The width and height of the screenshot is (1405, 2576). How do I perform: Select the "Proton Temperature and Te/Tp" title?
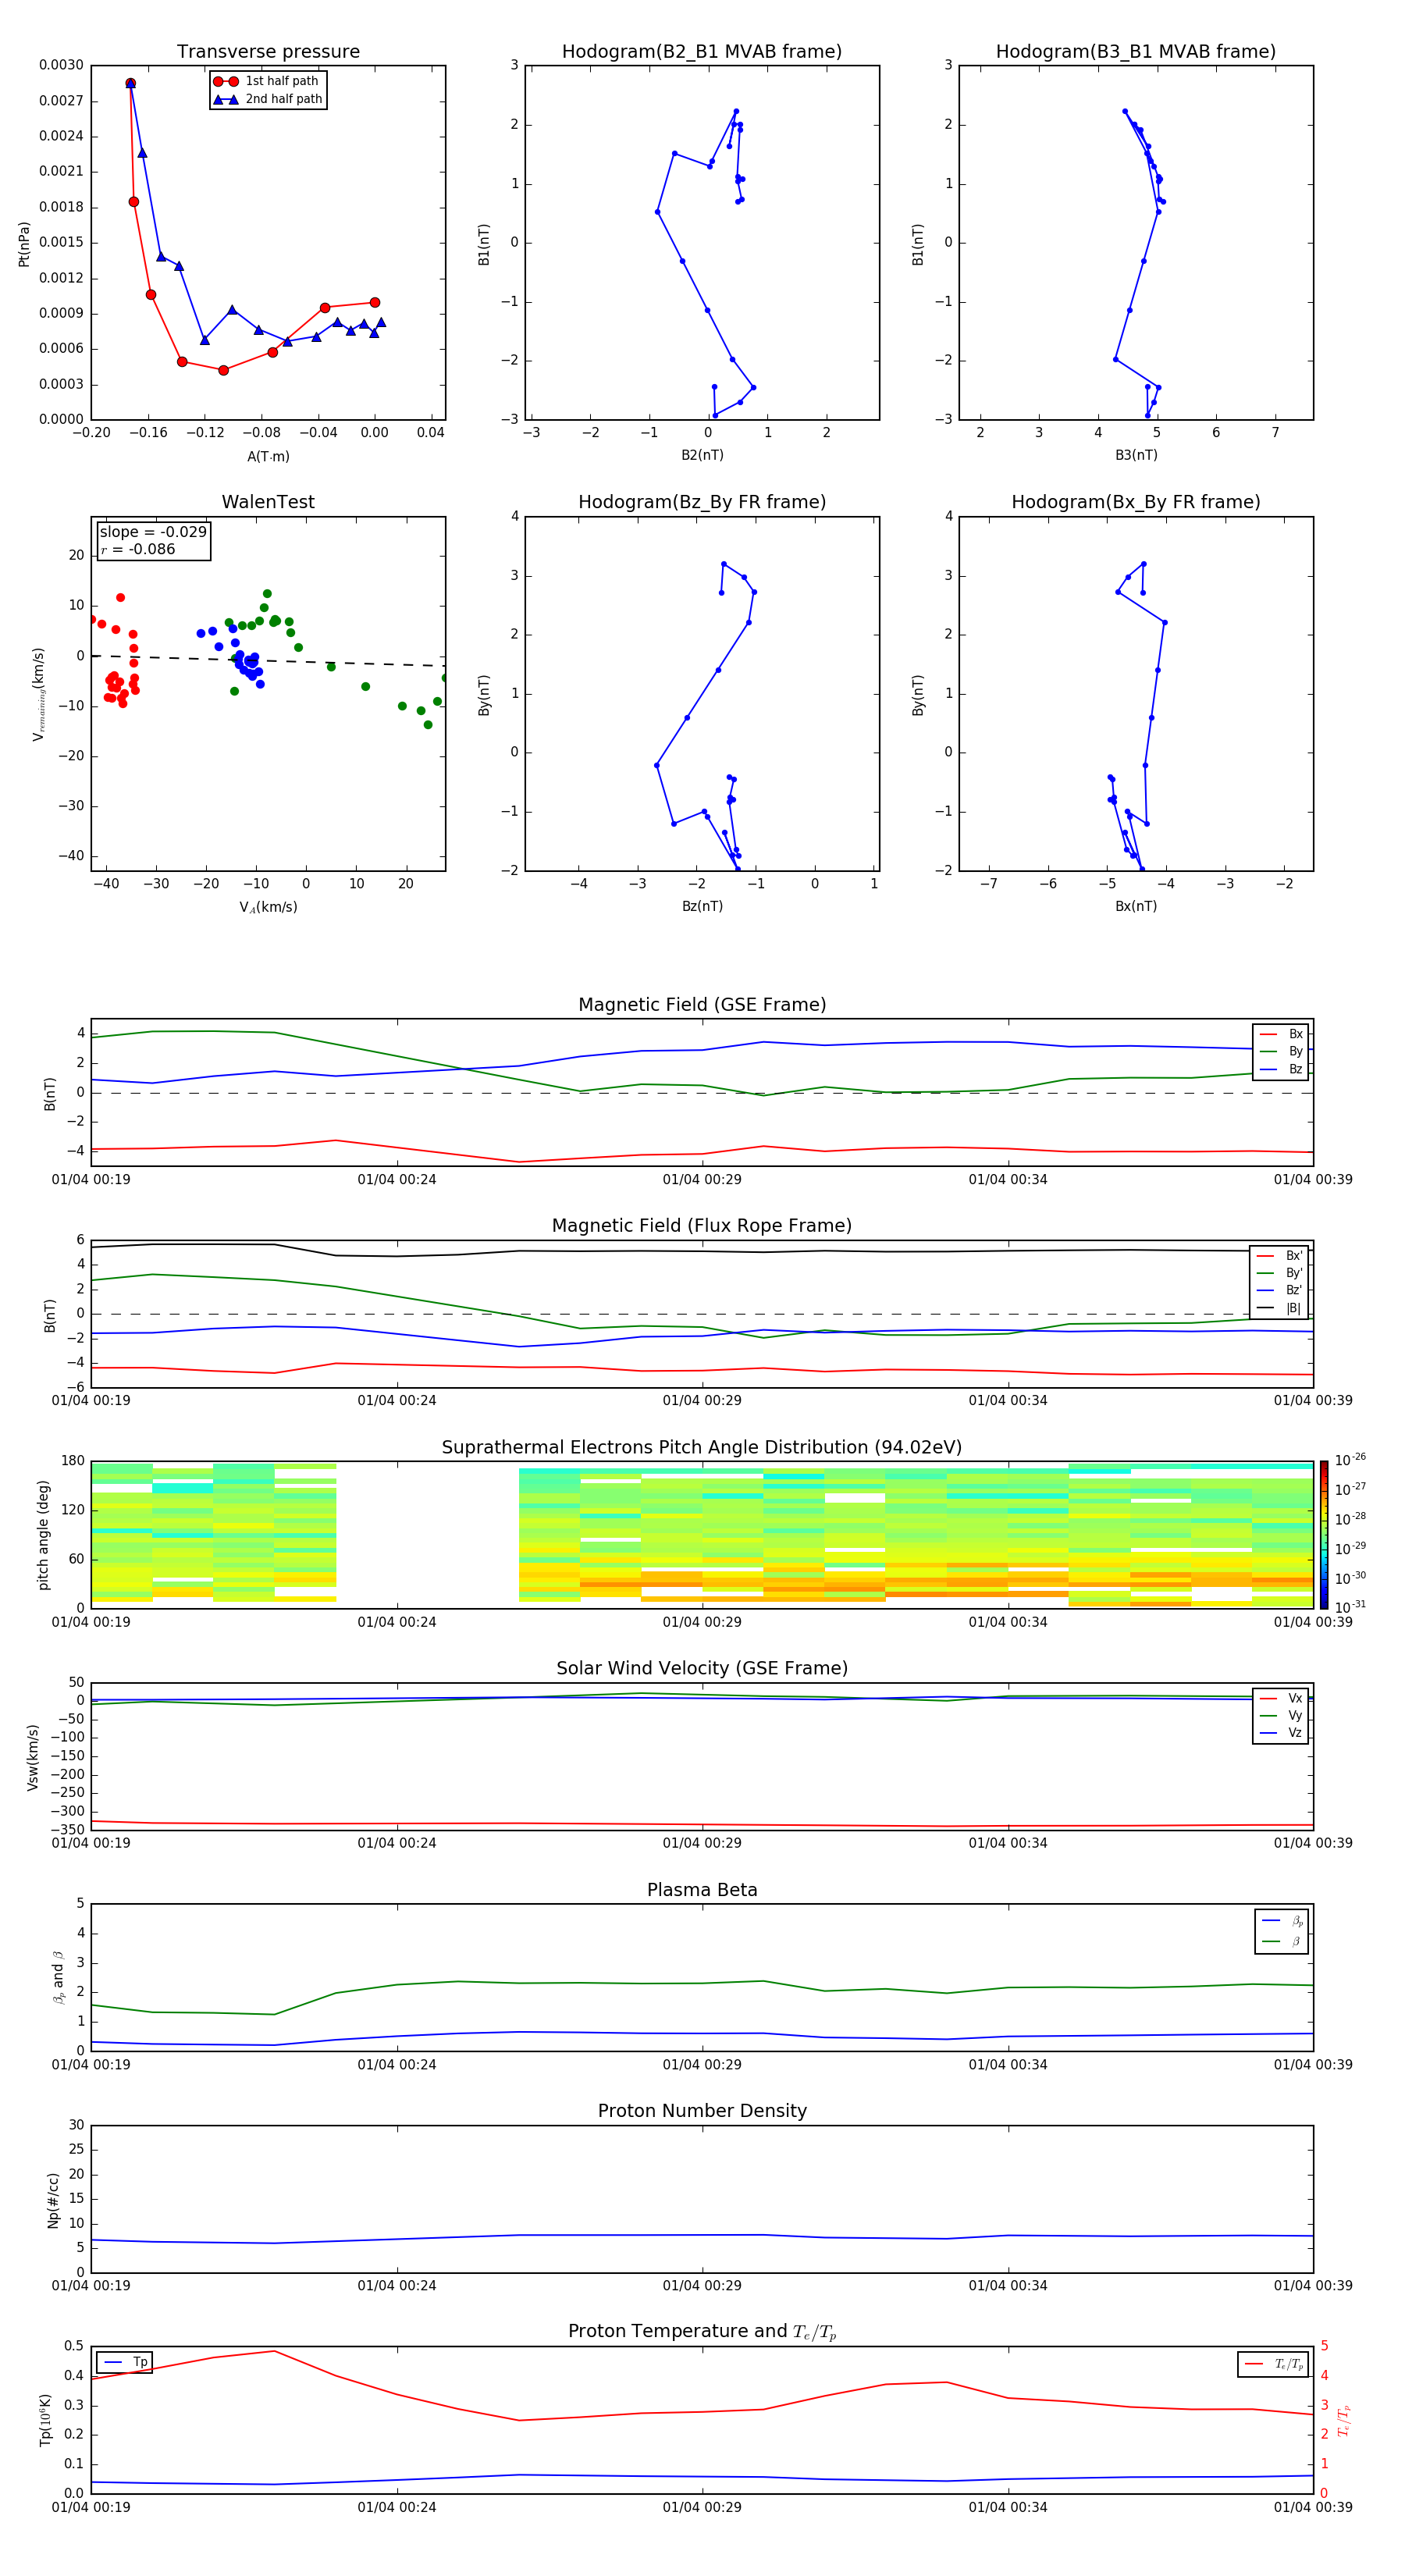(x=702, y=2332)
